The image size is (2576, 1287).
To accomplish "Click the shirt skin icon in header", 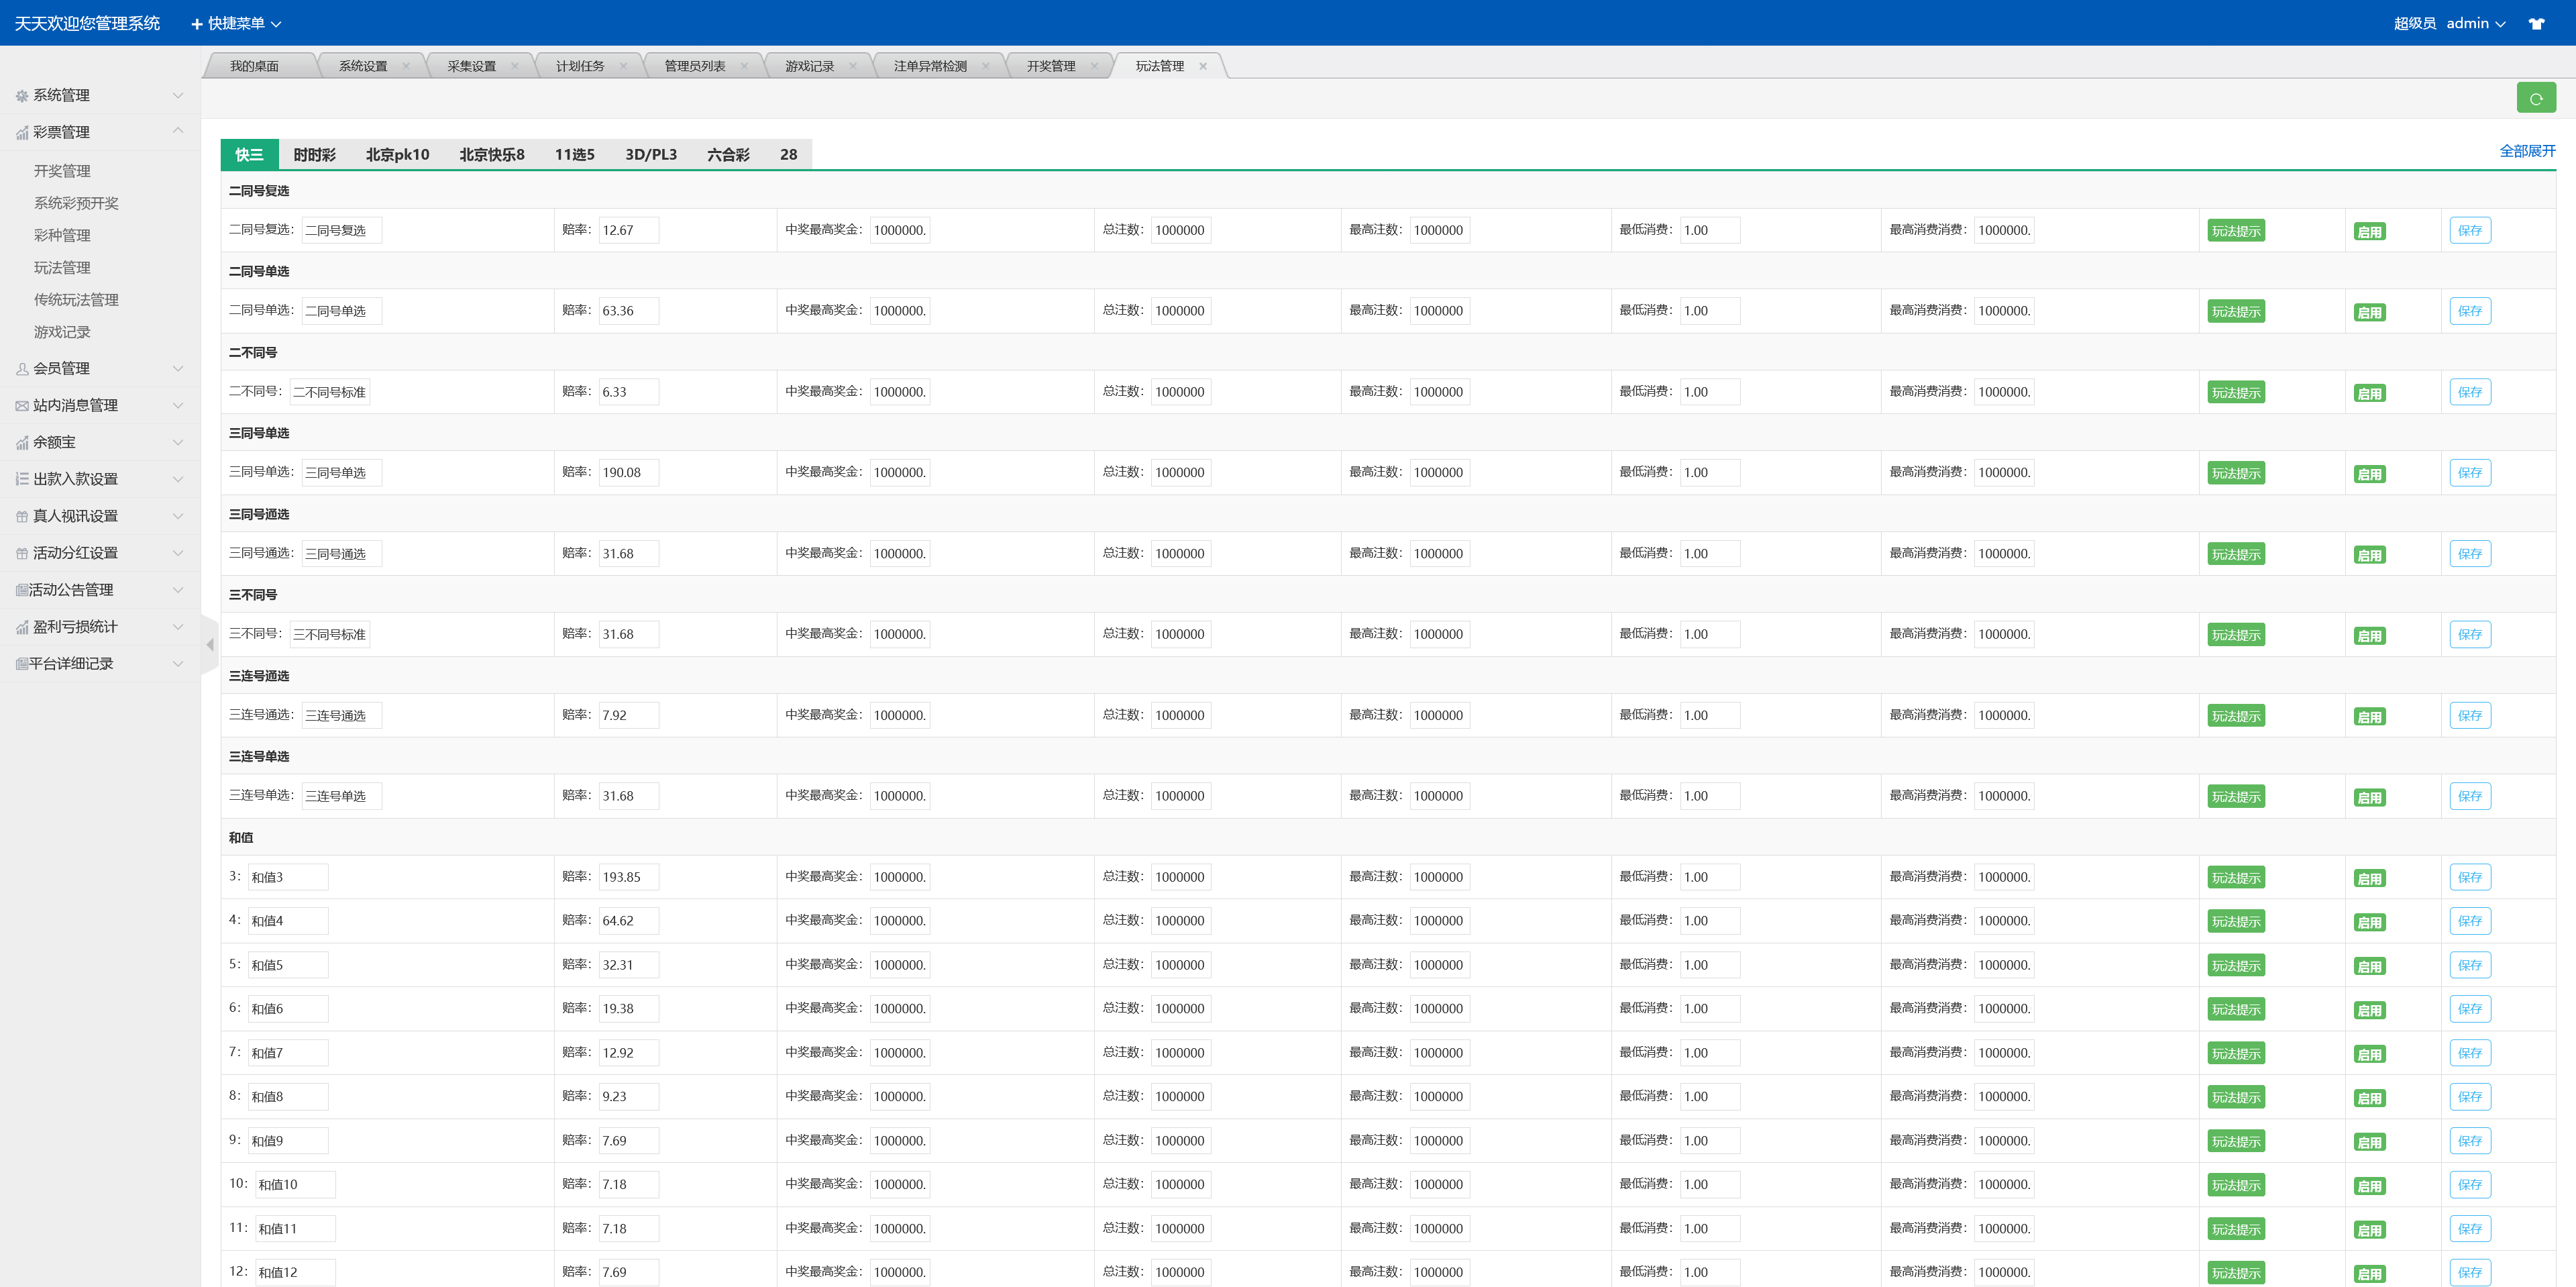I will coord(2536,23).
